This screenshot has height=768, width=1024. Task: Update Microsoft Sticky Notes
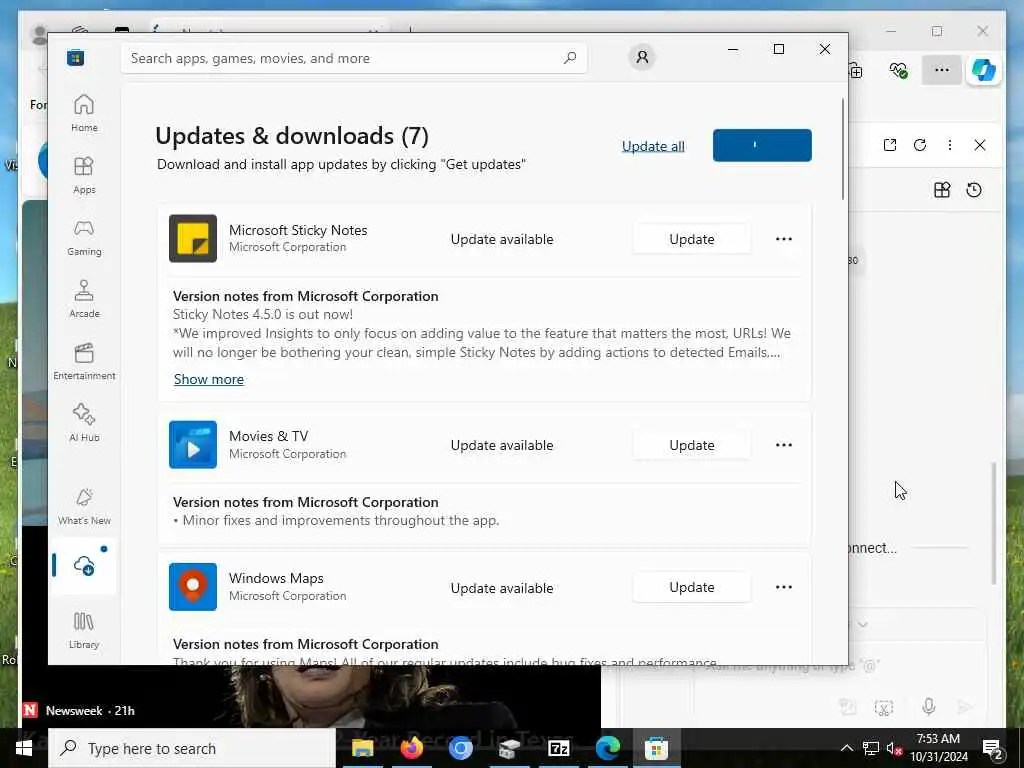point(692,239)
